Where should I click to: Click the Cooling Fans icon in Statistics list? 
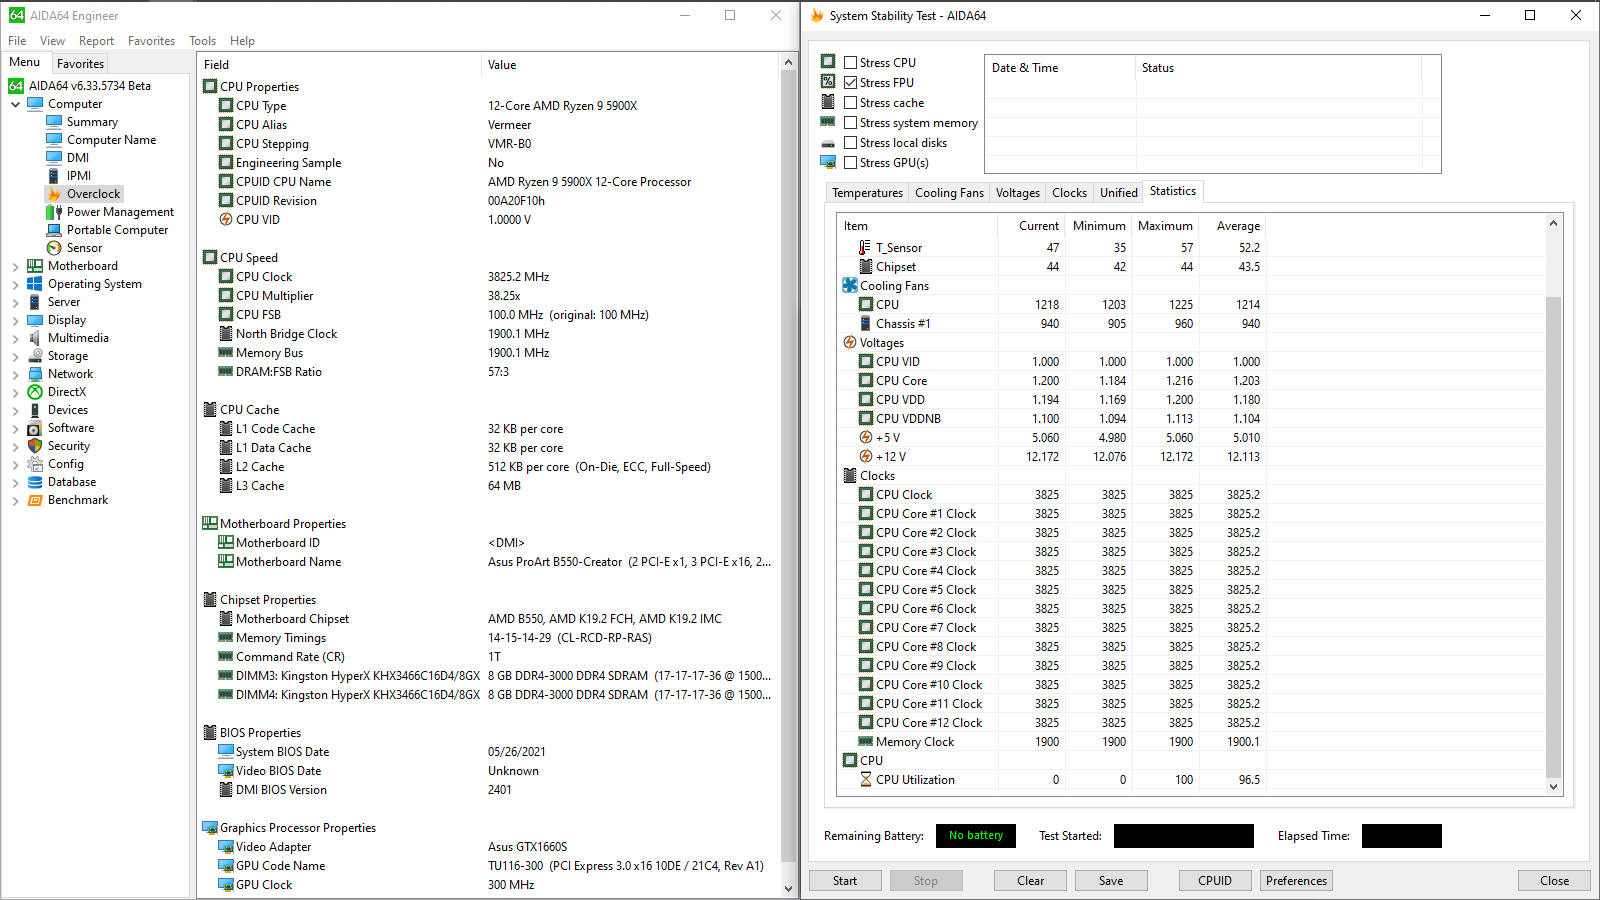point(850,286)
